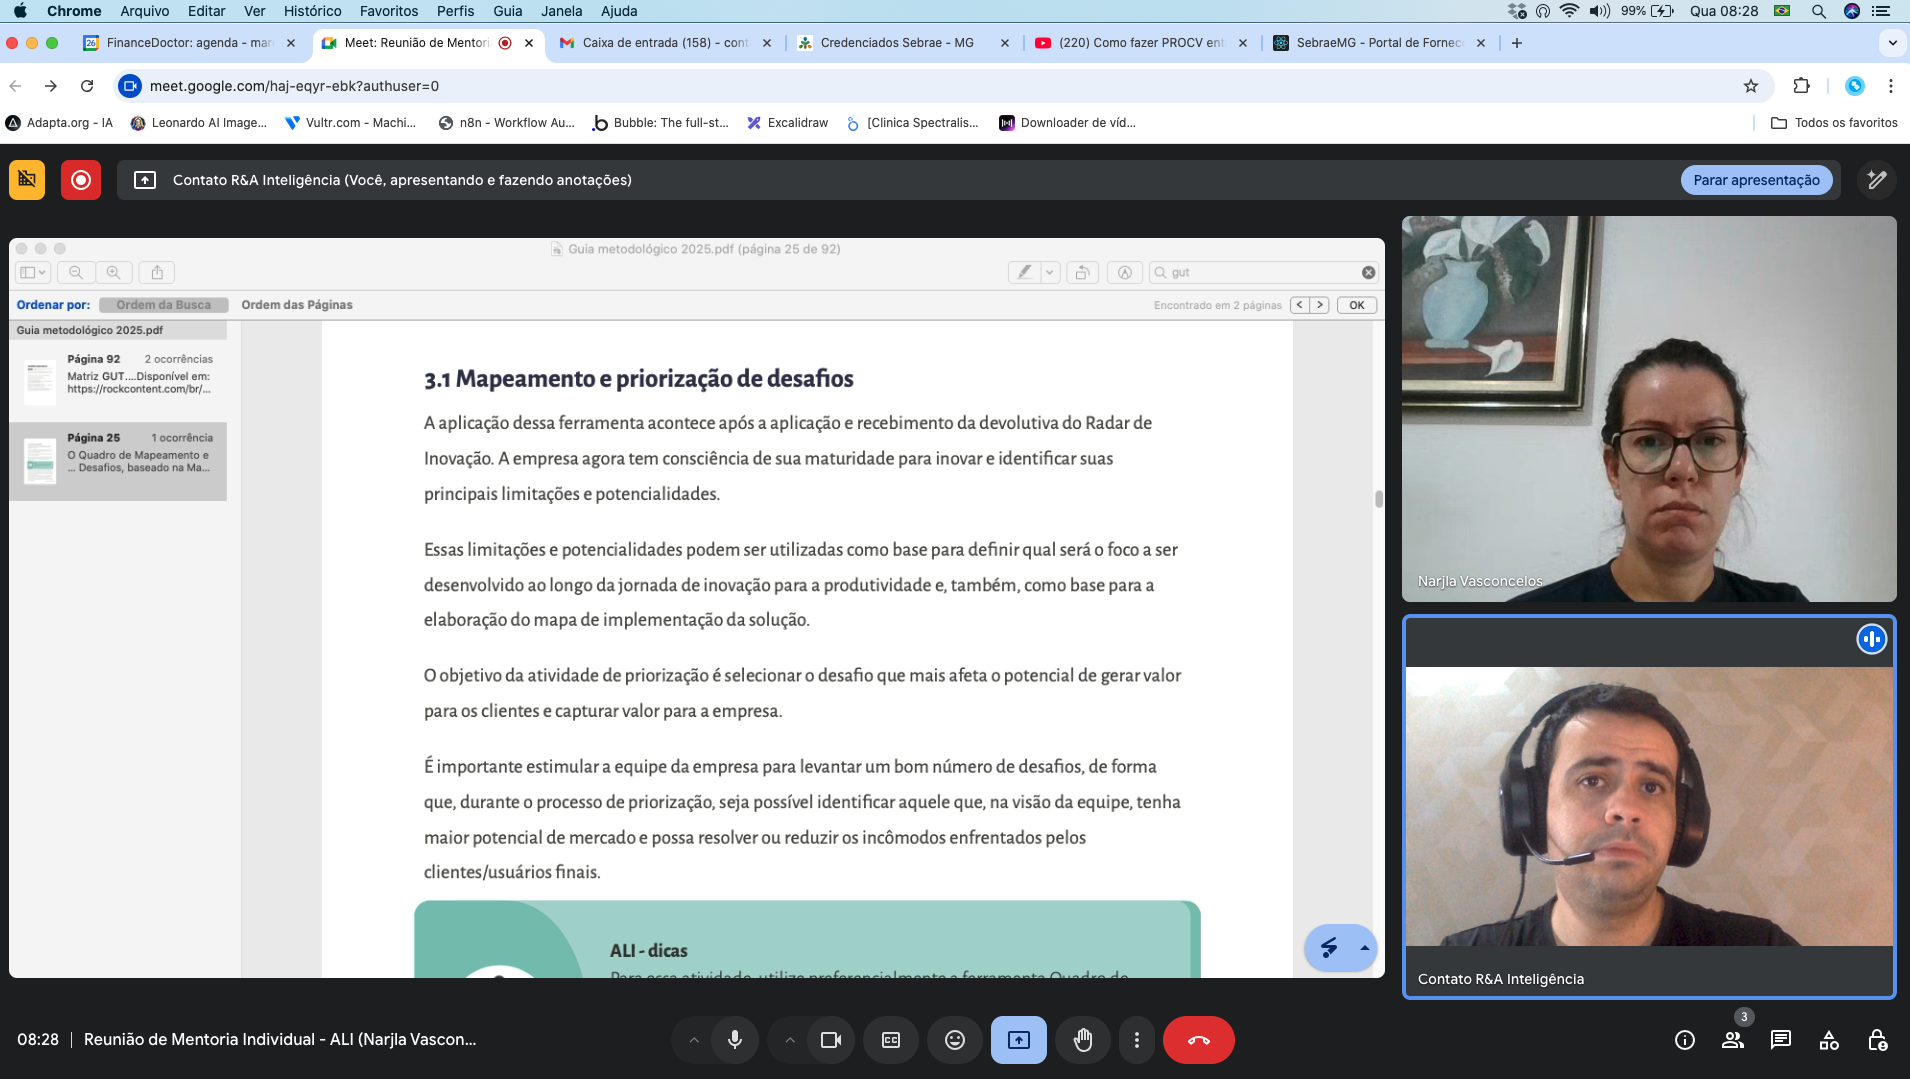Go to previous search result
This screenshot has width=1910, height=1079.
coord(1299,305)
